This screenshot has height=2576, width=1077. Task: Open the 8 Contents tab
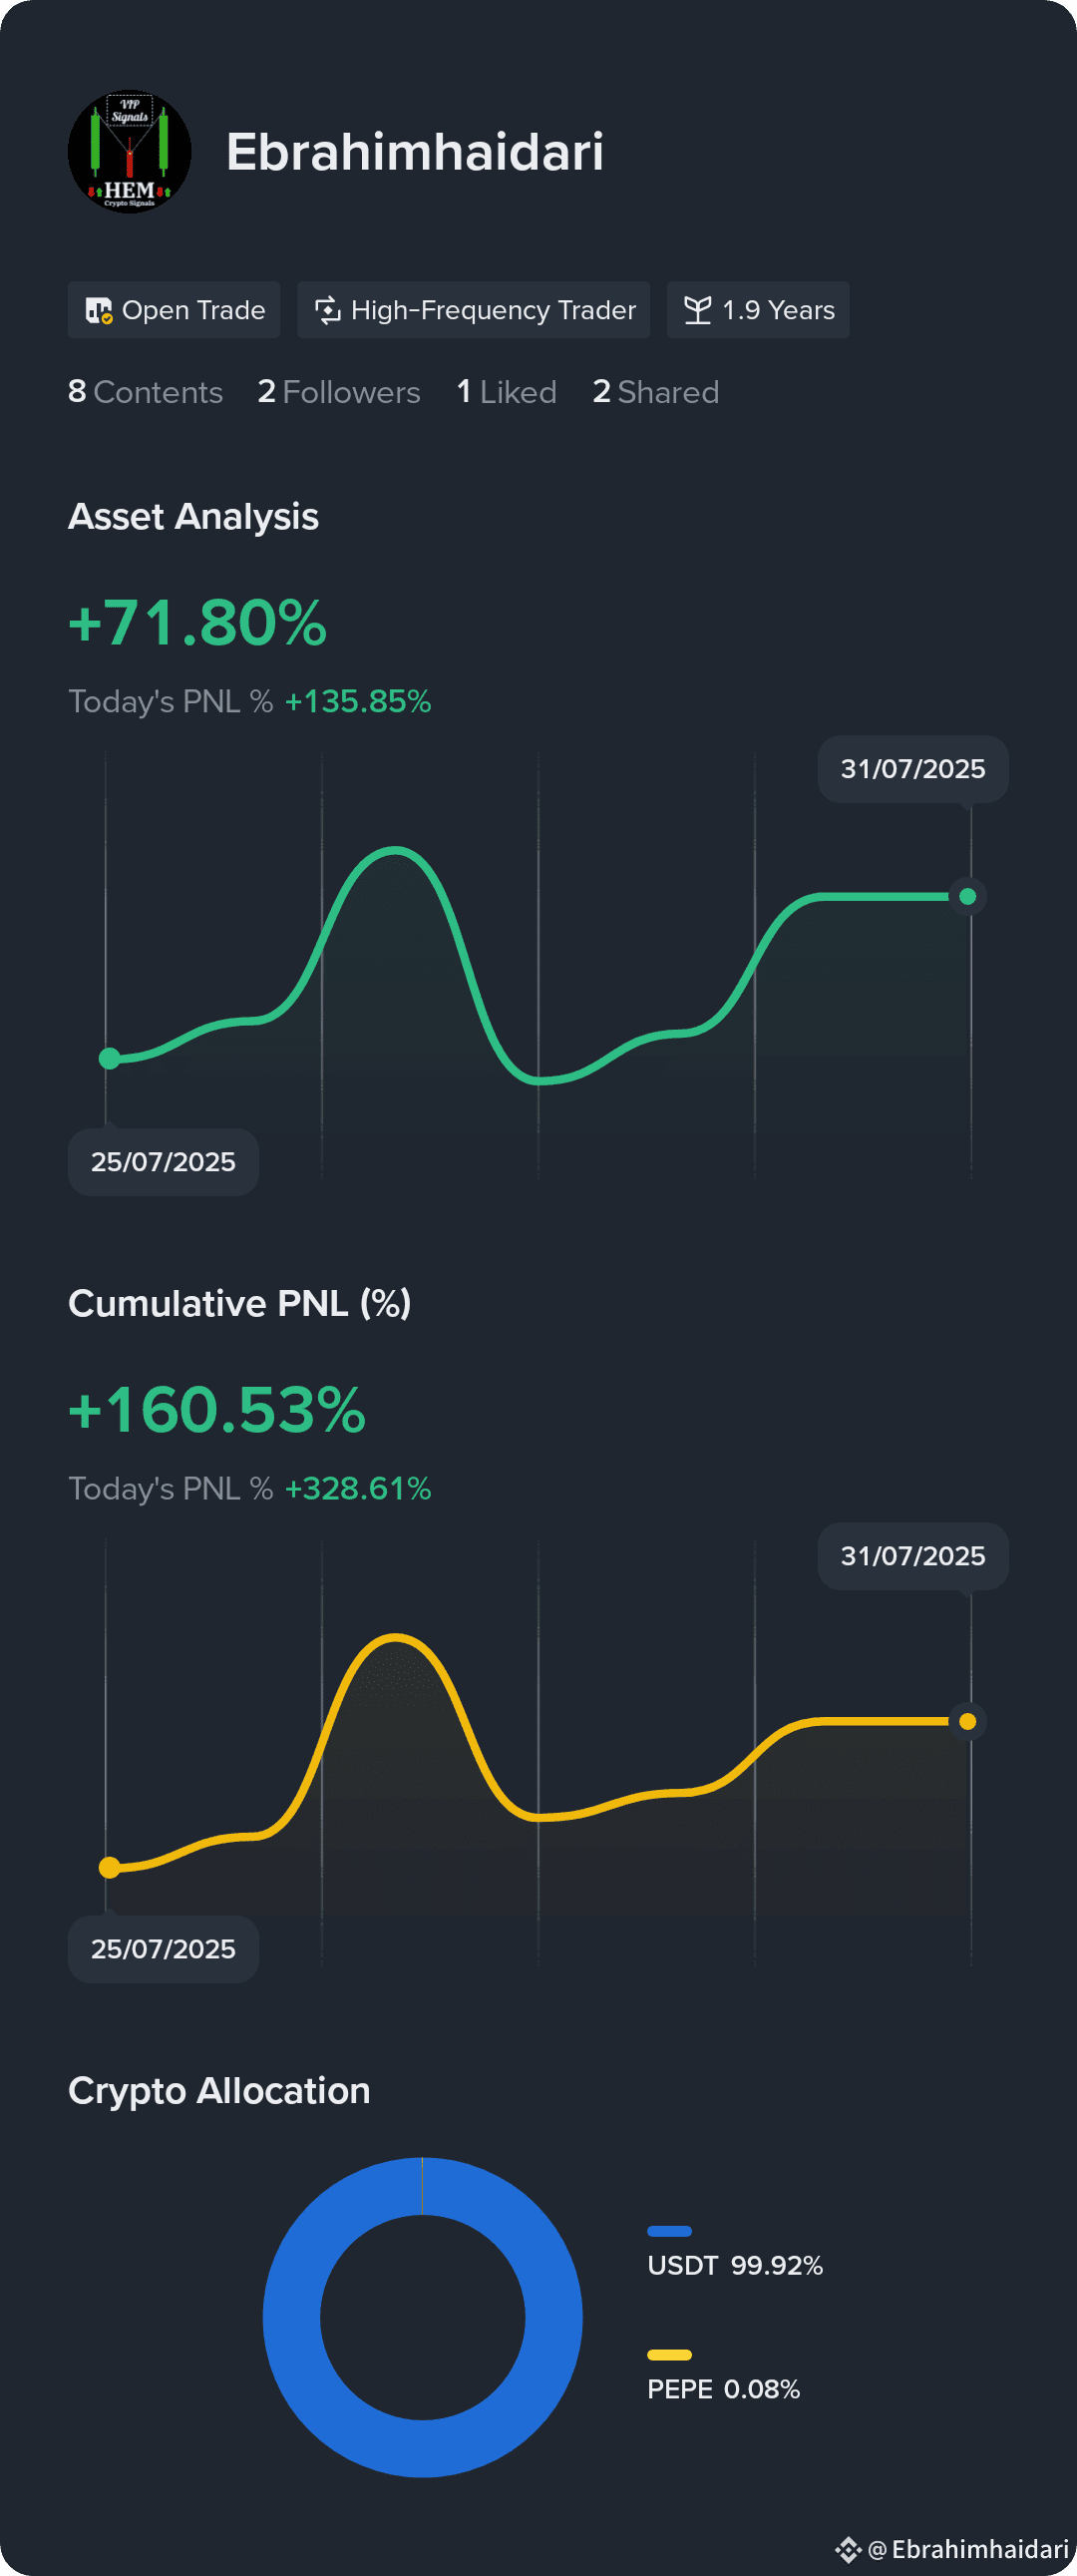pyautogui.click(x=145, y=392)
